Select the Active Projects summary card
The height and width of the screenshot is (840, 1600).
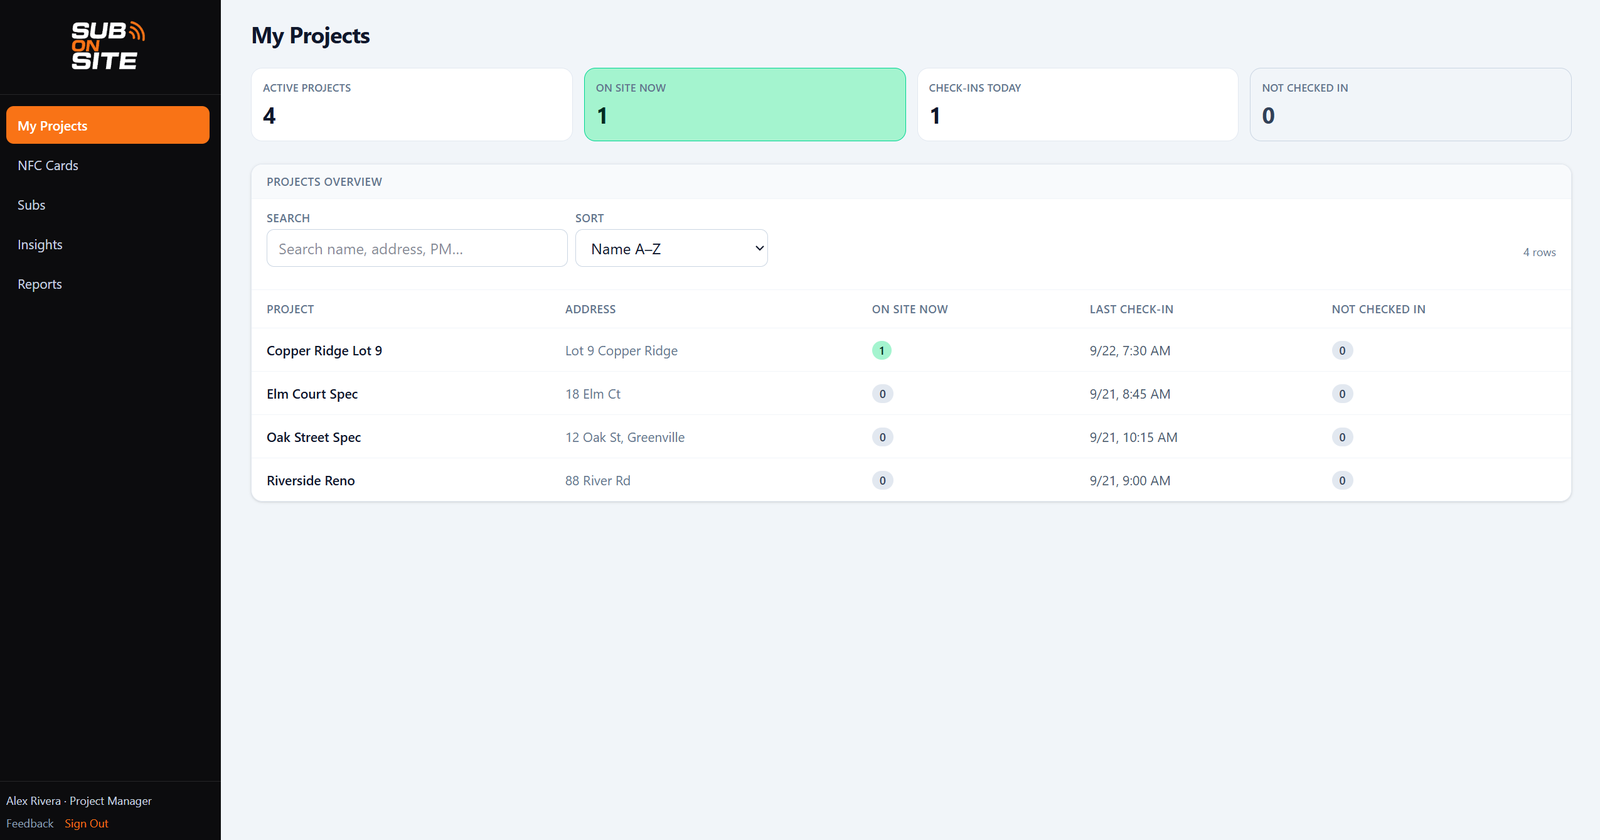[x=412, y=104]
